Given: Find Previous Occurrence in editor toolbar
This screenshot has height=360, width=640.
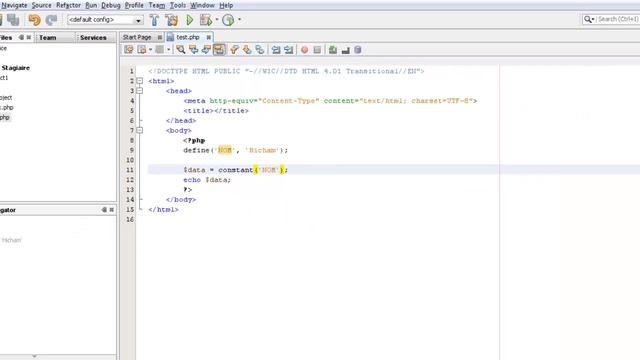Looking at the screenshot, I should click(193, 50).
